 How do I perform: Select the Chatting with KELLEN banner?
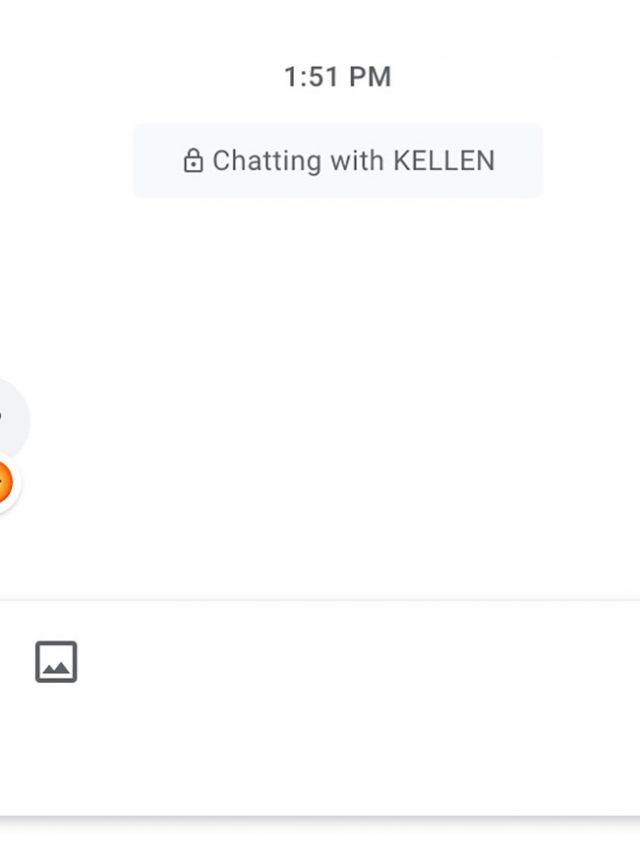click(x=338, y=161)
